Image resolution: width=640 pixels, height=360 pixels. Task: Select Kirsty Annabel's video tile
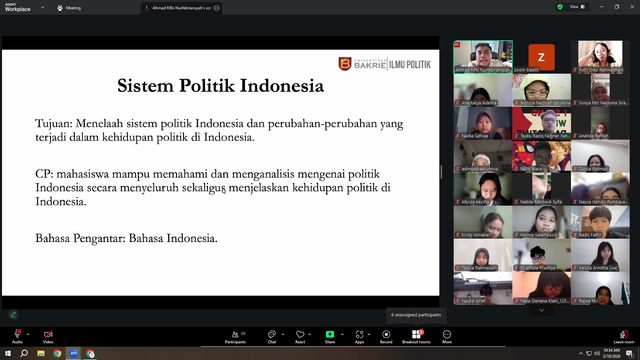[x=483, y=222]
